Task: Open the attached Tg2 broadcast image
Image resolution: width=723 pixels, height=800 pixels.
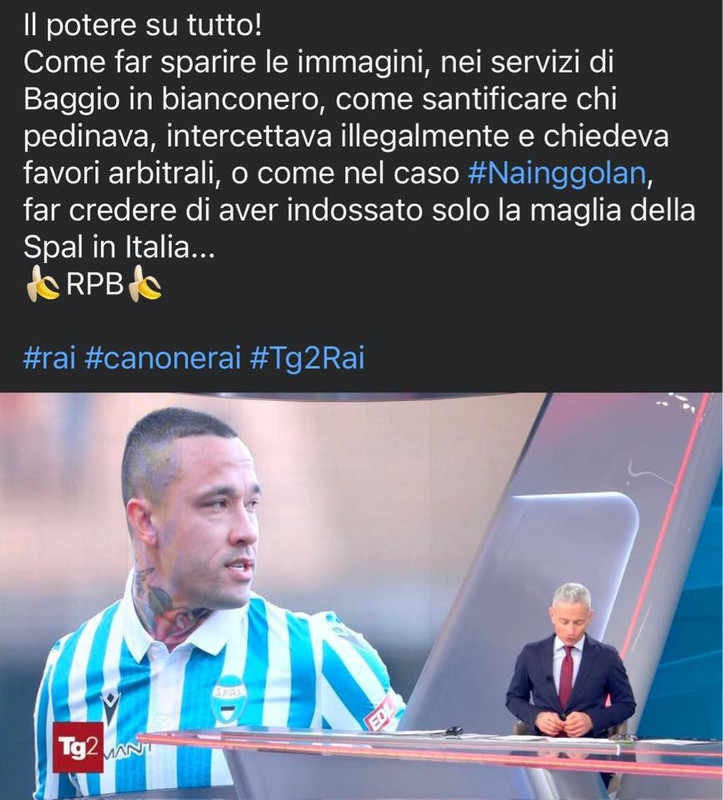Action: tap(361, 596)
